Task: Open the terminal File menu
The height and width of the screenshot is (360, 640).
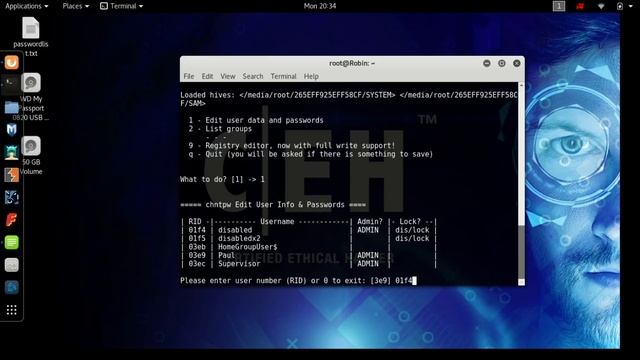Action: pyautogui.click(x=189, y=76)
